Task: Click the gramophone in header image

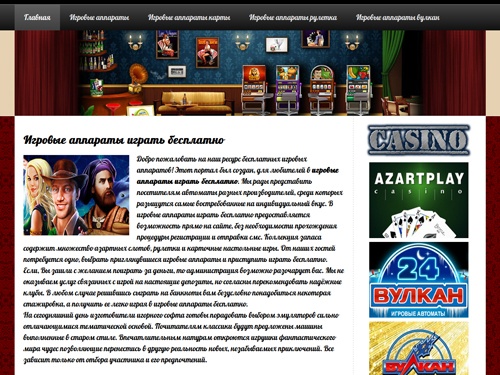Action: pos(137,79)
